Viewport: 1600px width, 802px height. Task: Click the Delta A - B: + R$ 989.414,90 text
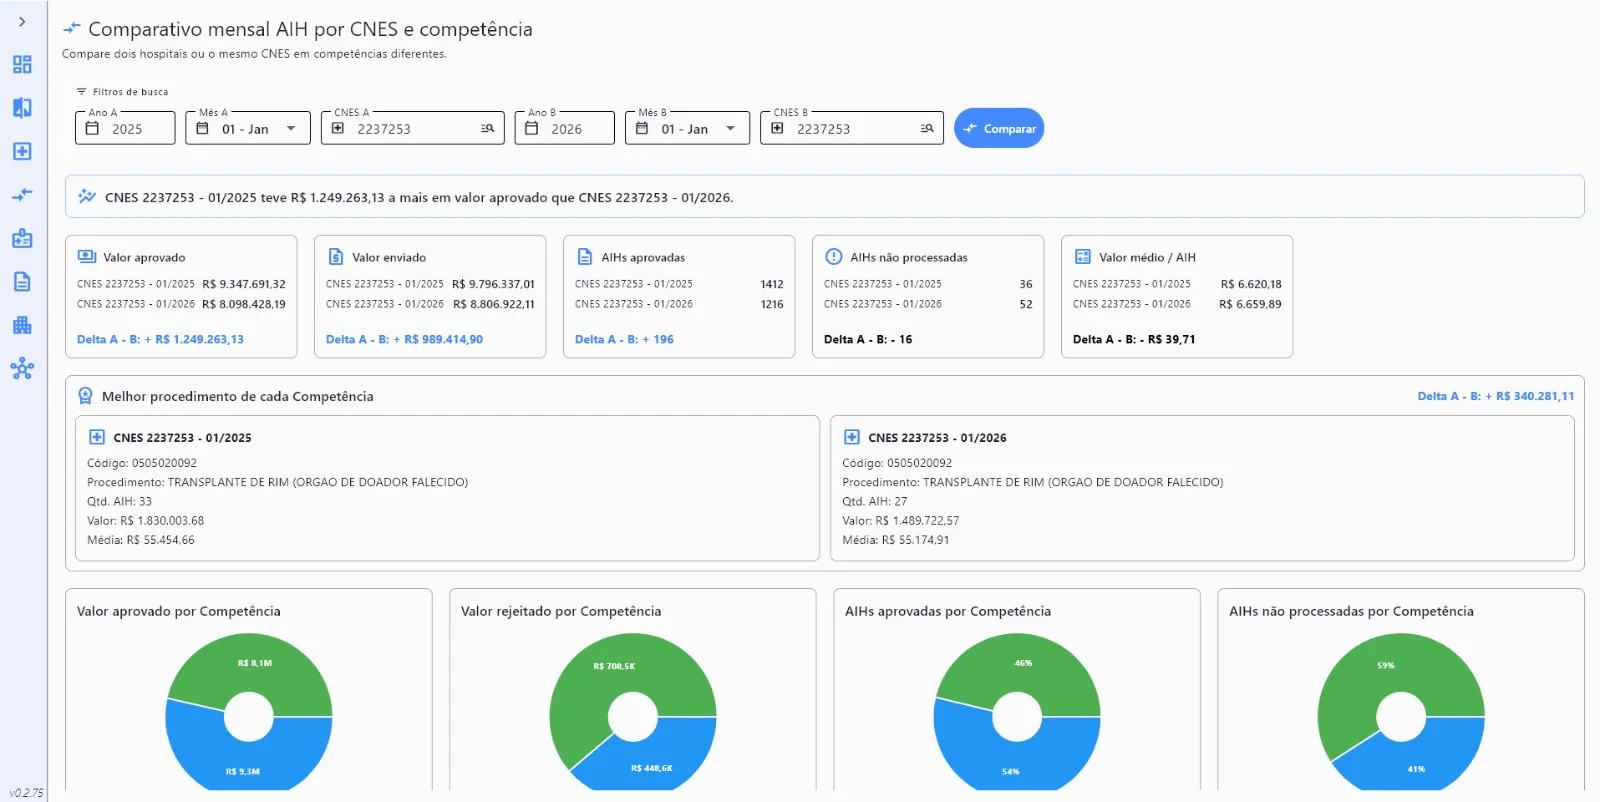[x=404, y=339]
